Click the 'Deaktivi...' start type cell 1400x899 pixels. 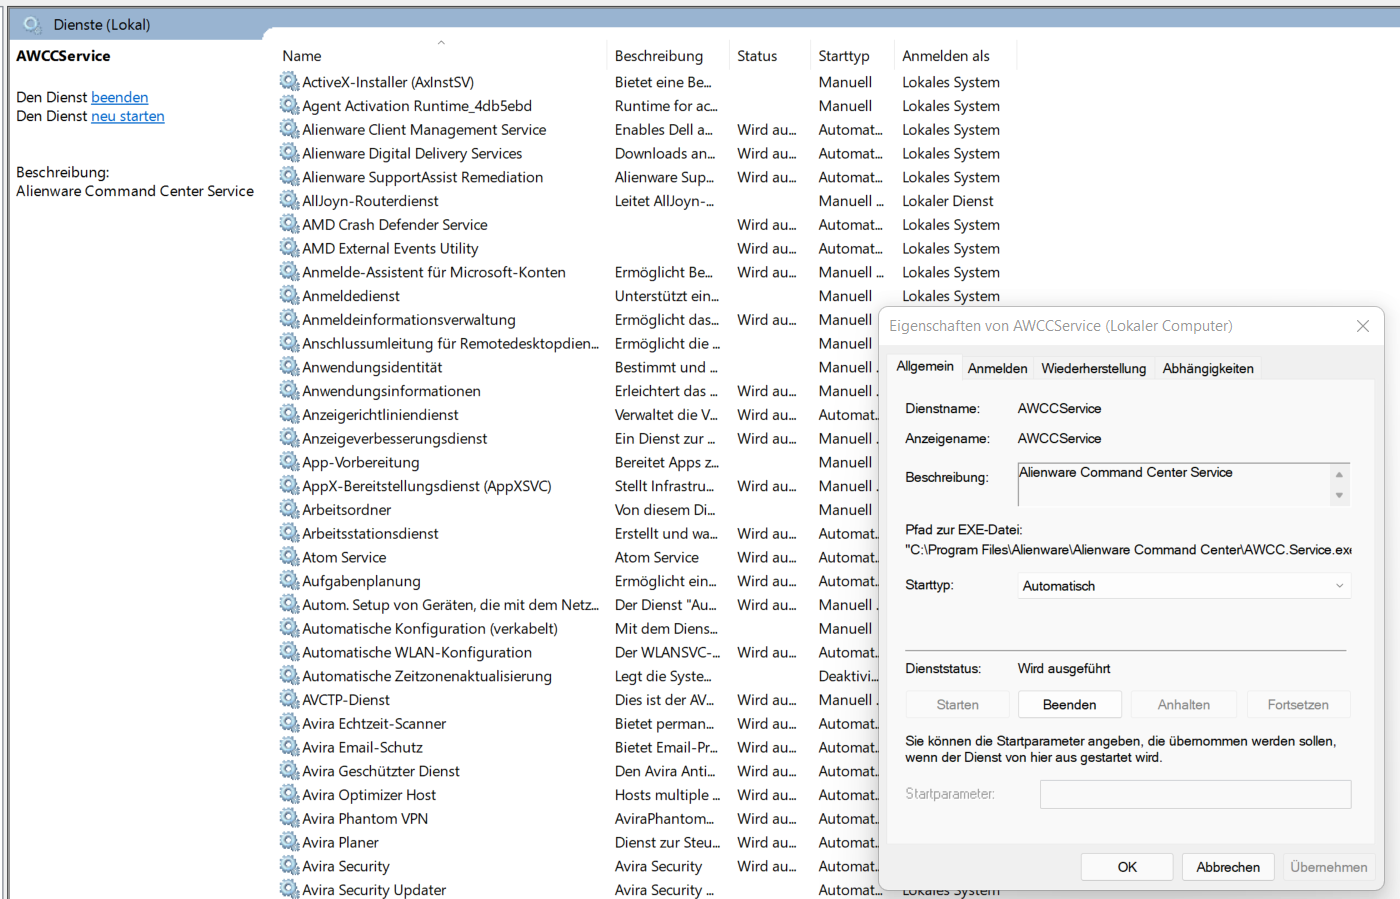click(x=848, y=676)
